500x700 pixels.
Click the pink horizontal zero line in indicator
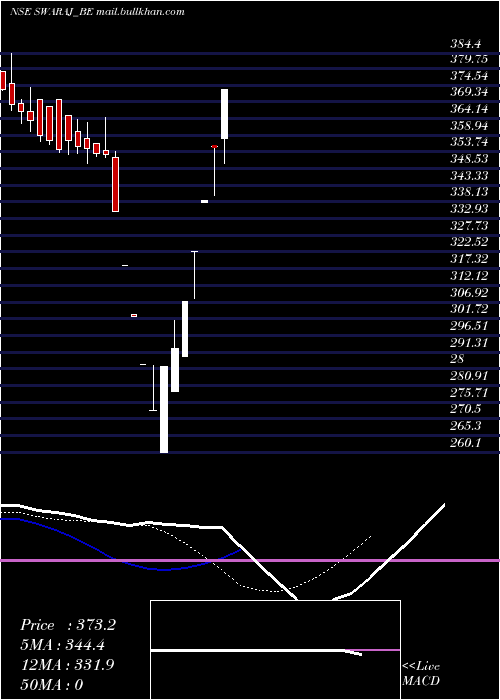tap(250, 560)
